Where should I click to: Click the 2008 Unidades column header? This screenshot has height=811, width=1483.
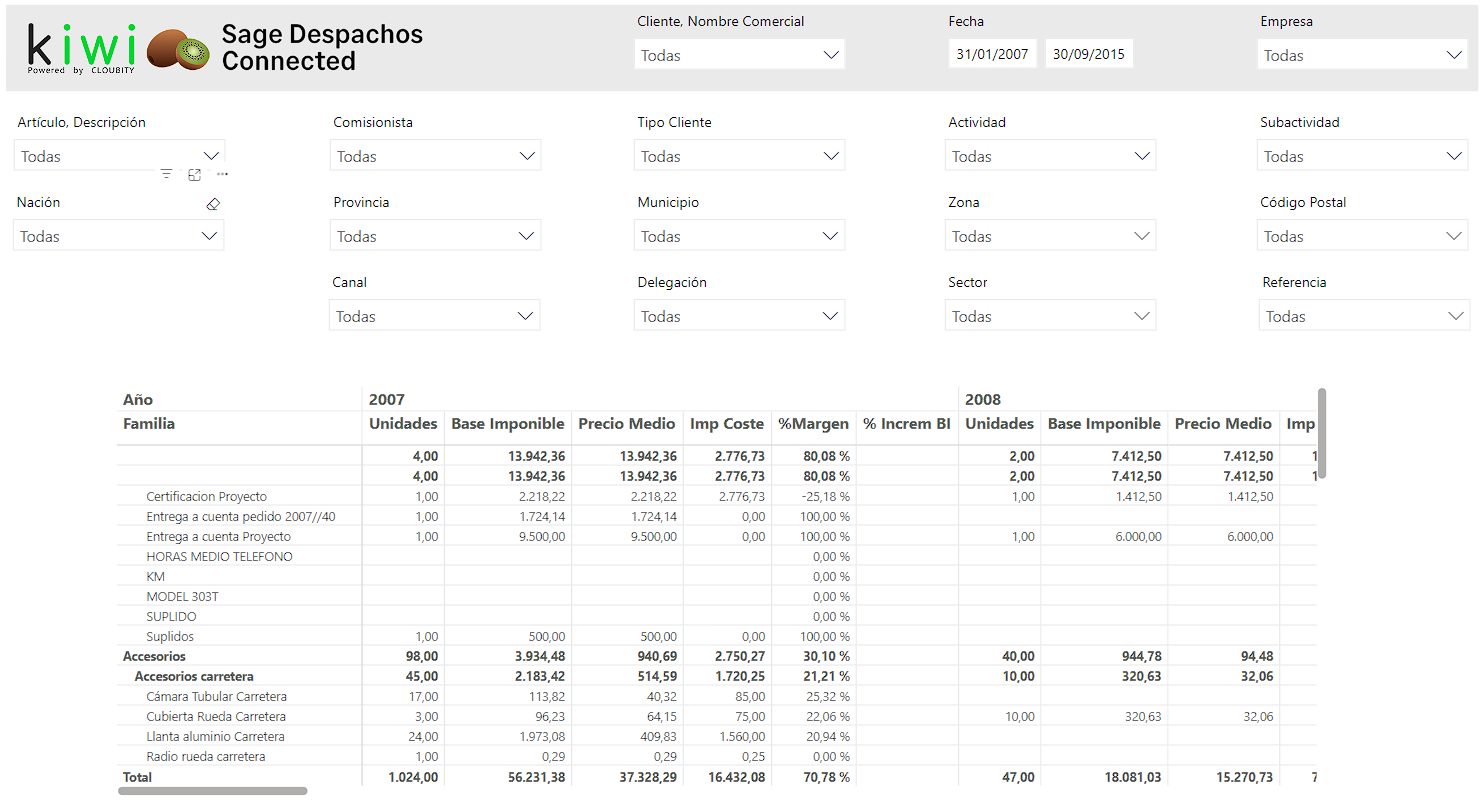(x=999, y=424)
